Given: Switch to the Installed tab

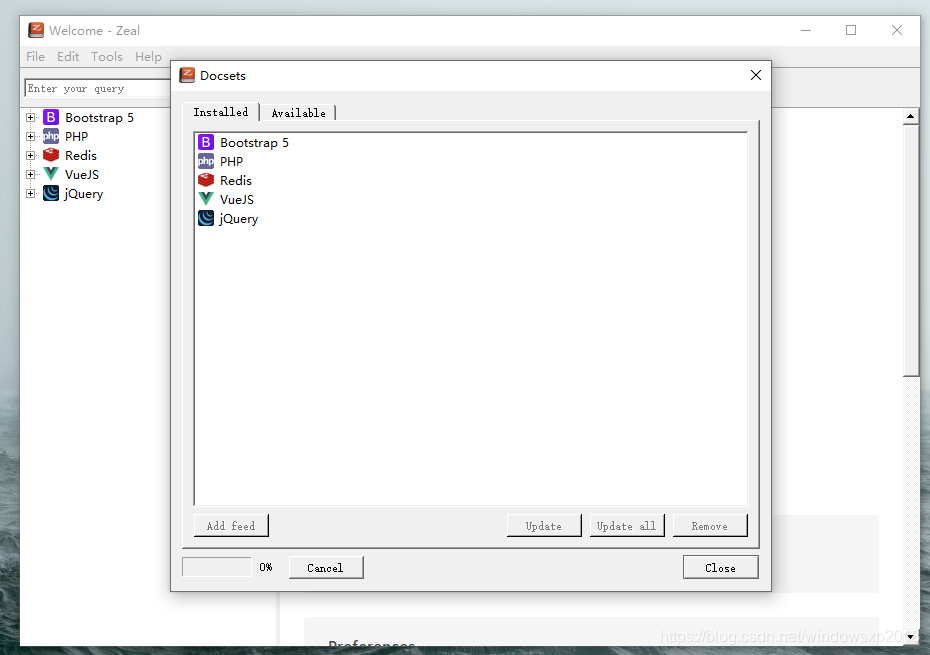Looking at the screenshot, I should (x=221, y=112).
